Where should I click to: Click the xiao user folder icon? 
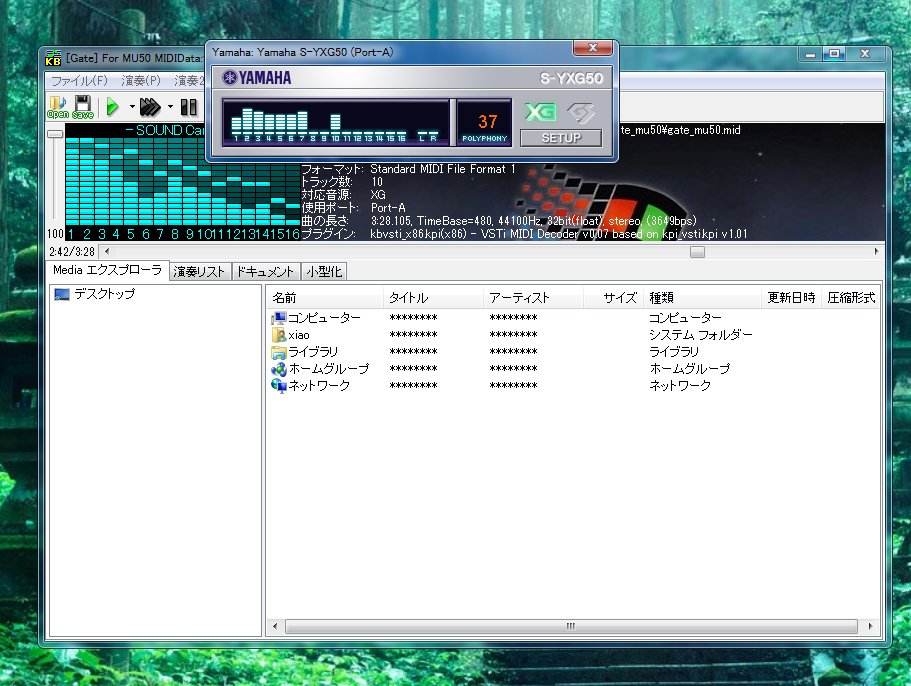point(279,335)
